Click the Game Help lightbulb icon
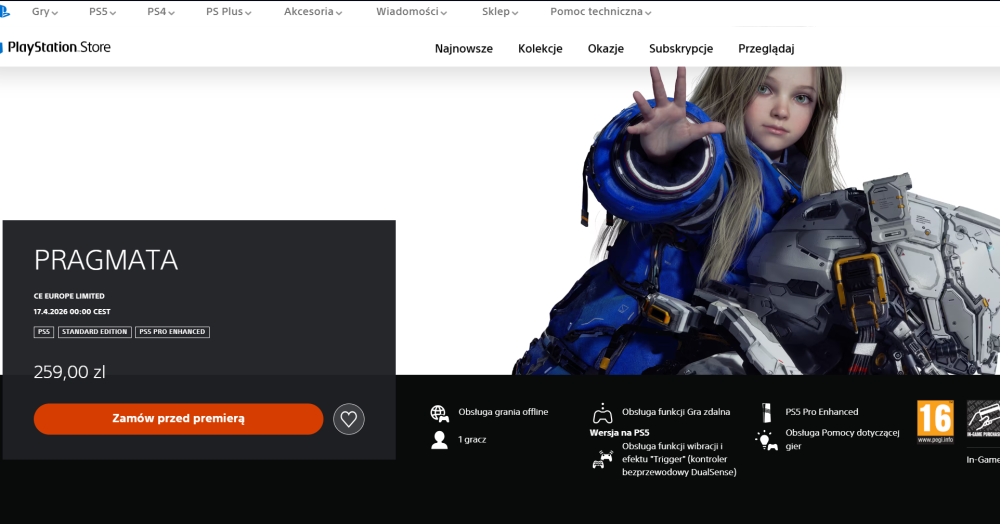 (x=766, y=439)
